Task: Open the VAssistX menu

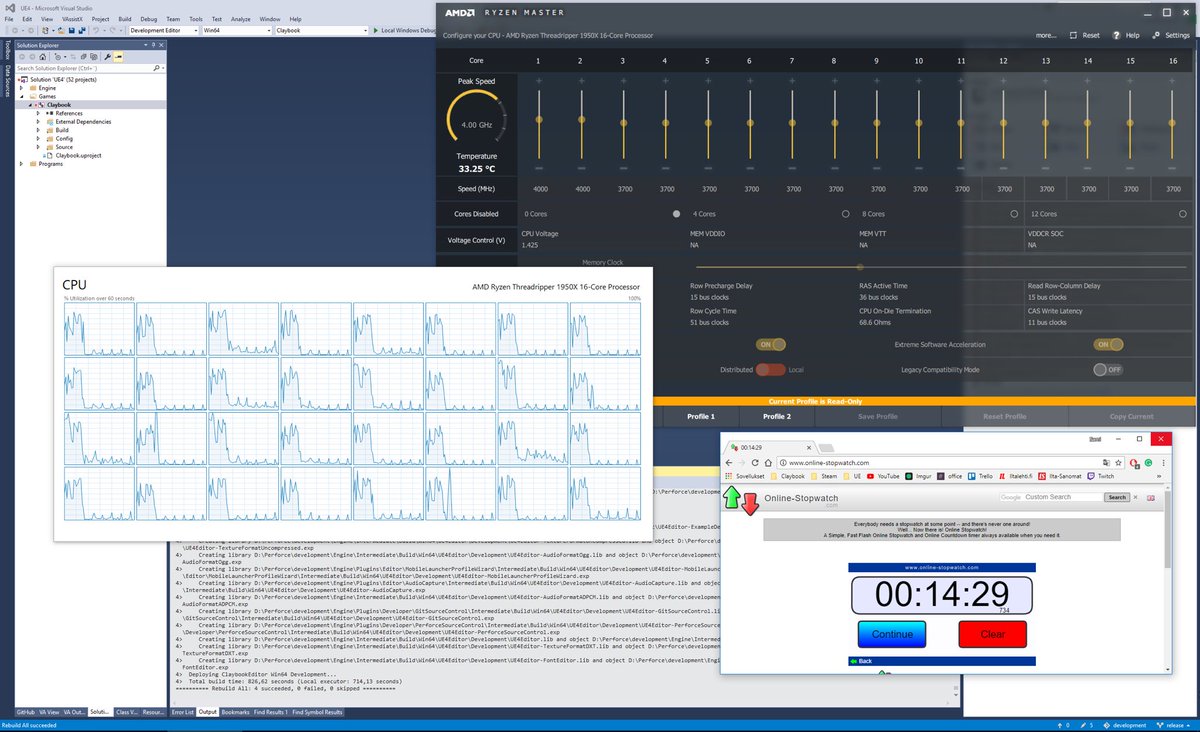Action: click(x=73, y=19)
